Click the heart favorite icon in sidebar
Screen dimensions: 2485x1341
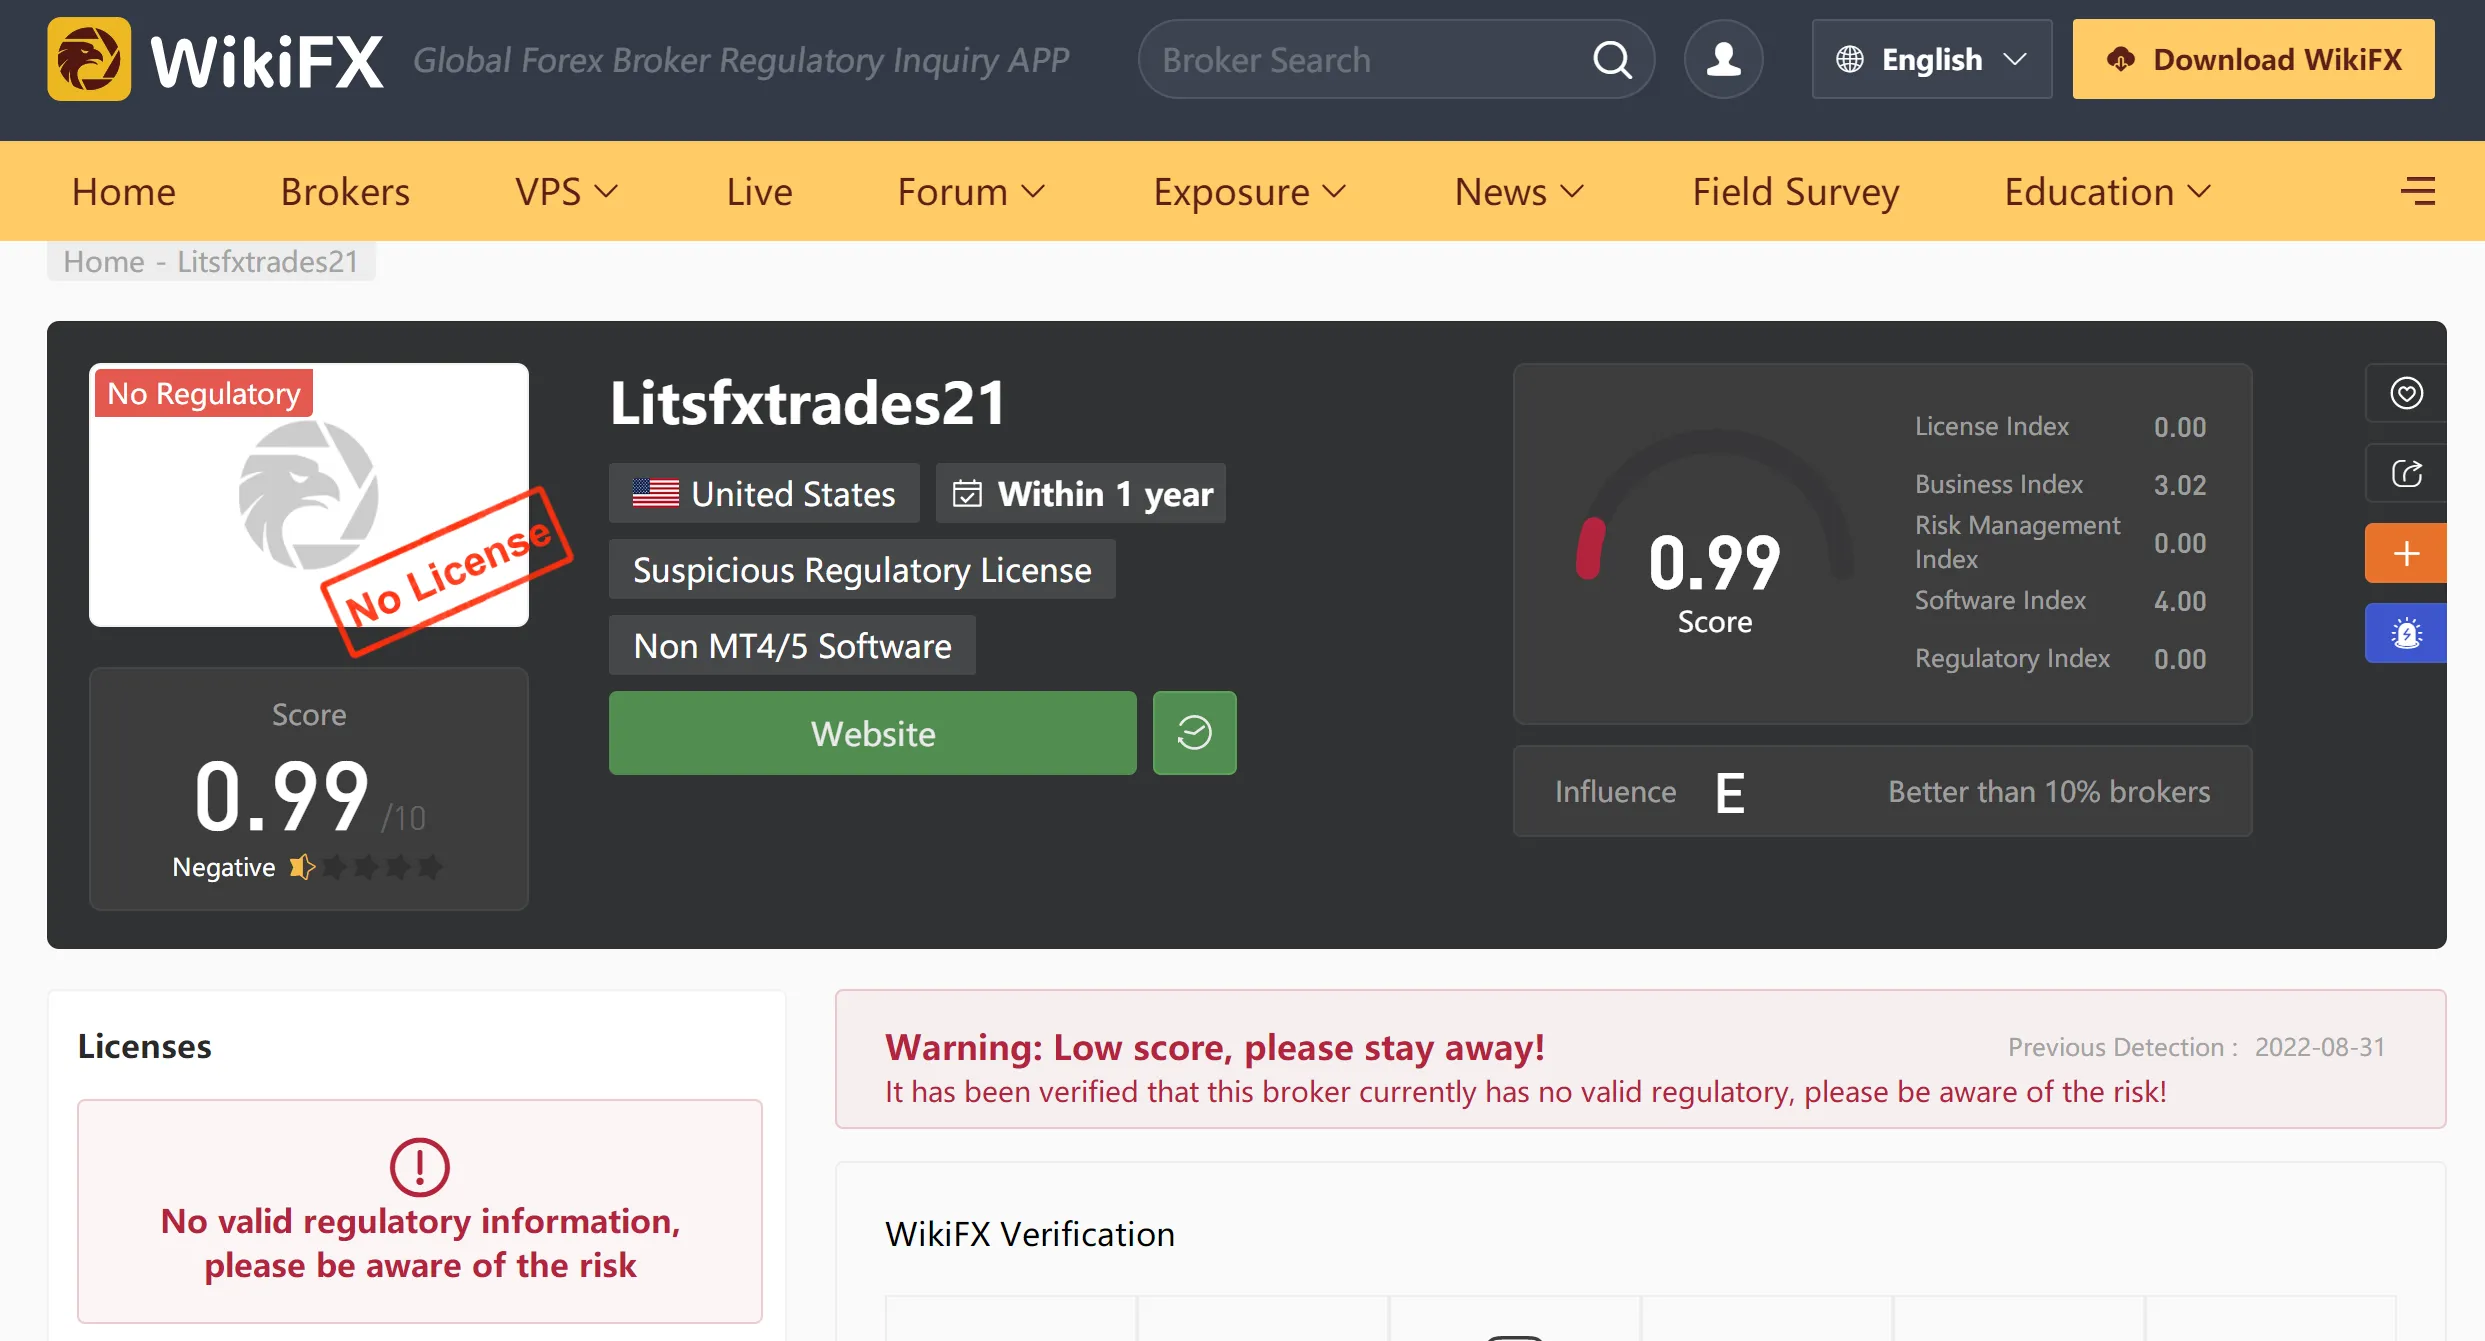tap(2406, 393)
